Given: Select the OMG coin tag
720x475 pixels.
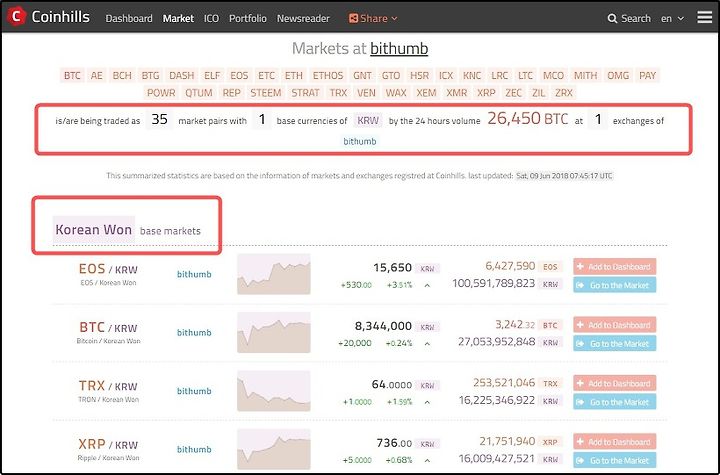Looking at the screenshot, I should (618, 75).
